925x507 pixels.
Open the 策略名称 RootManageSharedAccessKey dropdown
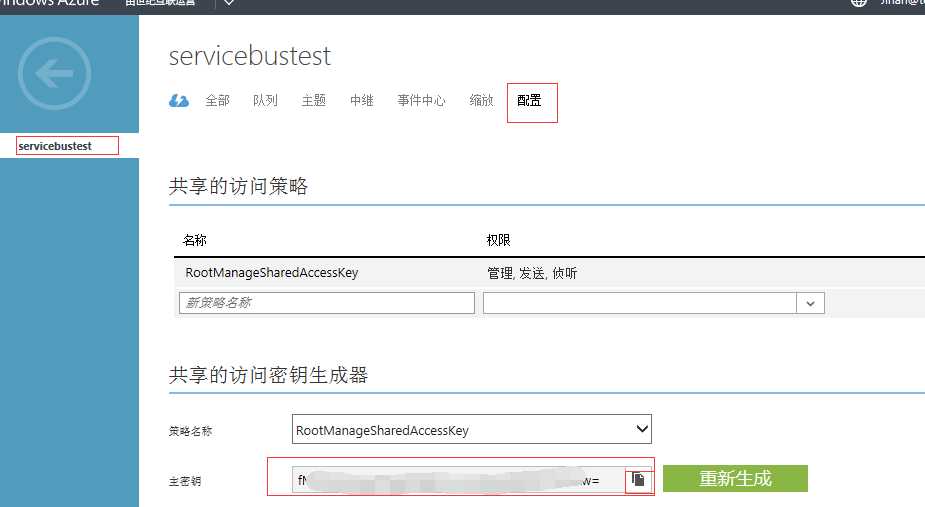(472, 429)
